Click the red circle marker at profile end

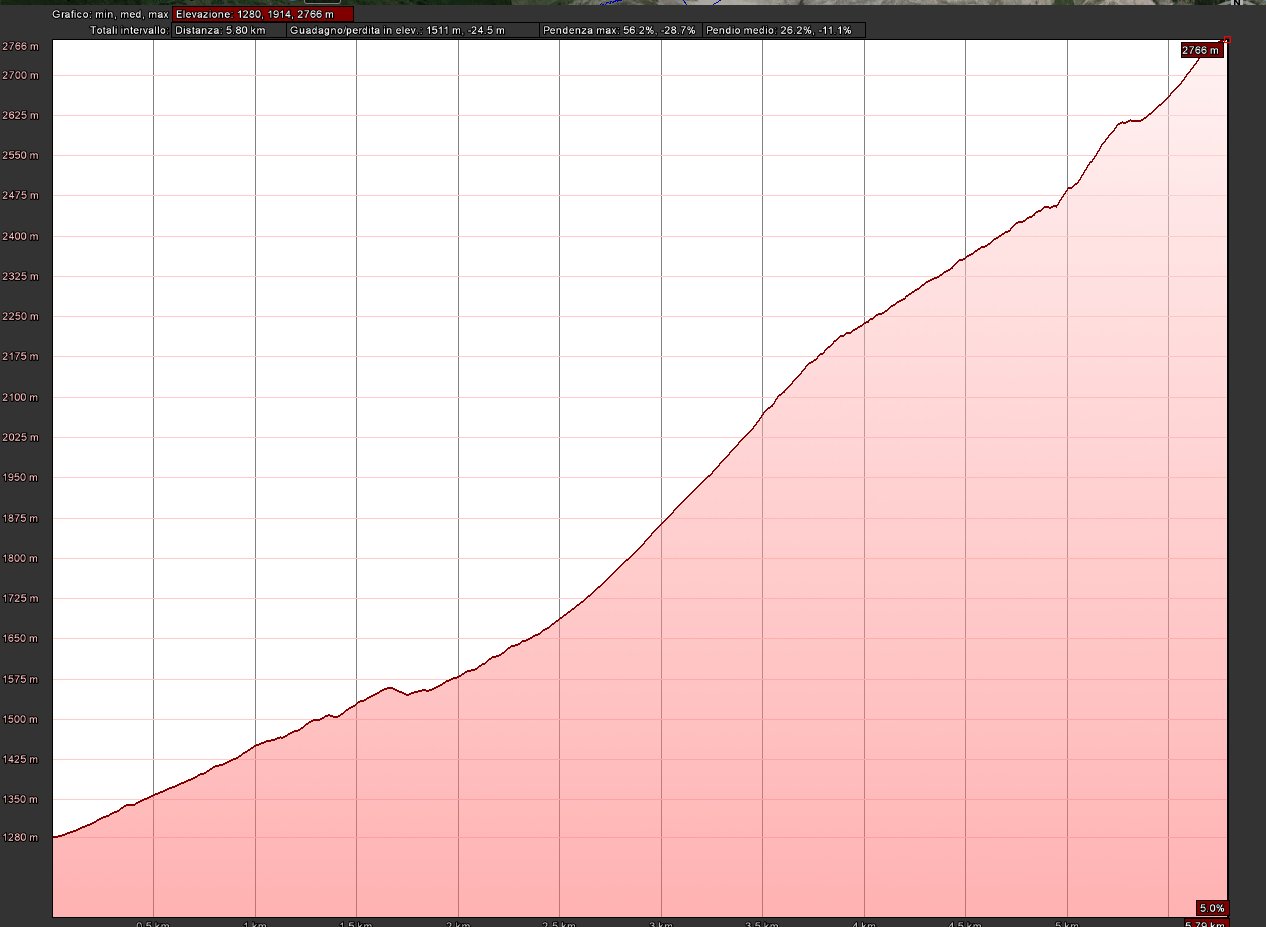(1227, 41)
